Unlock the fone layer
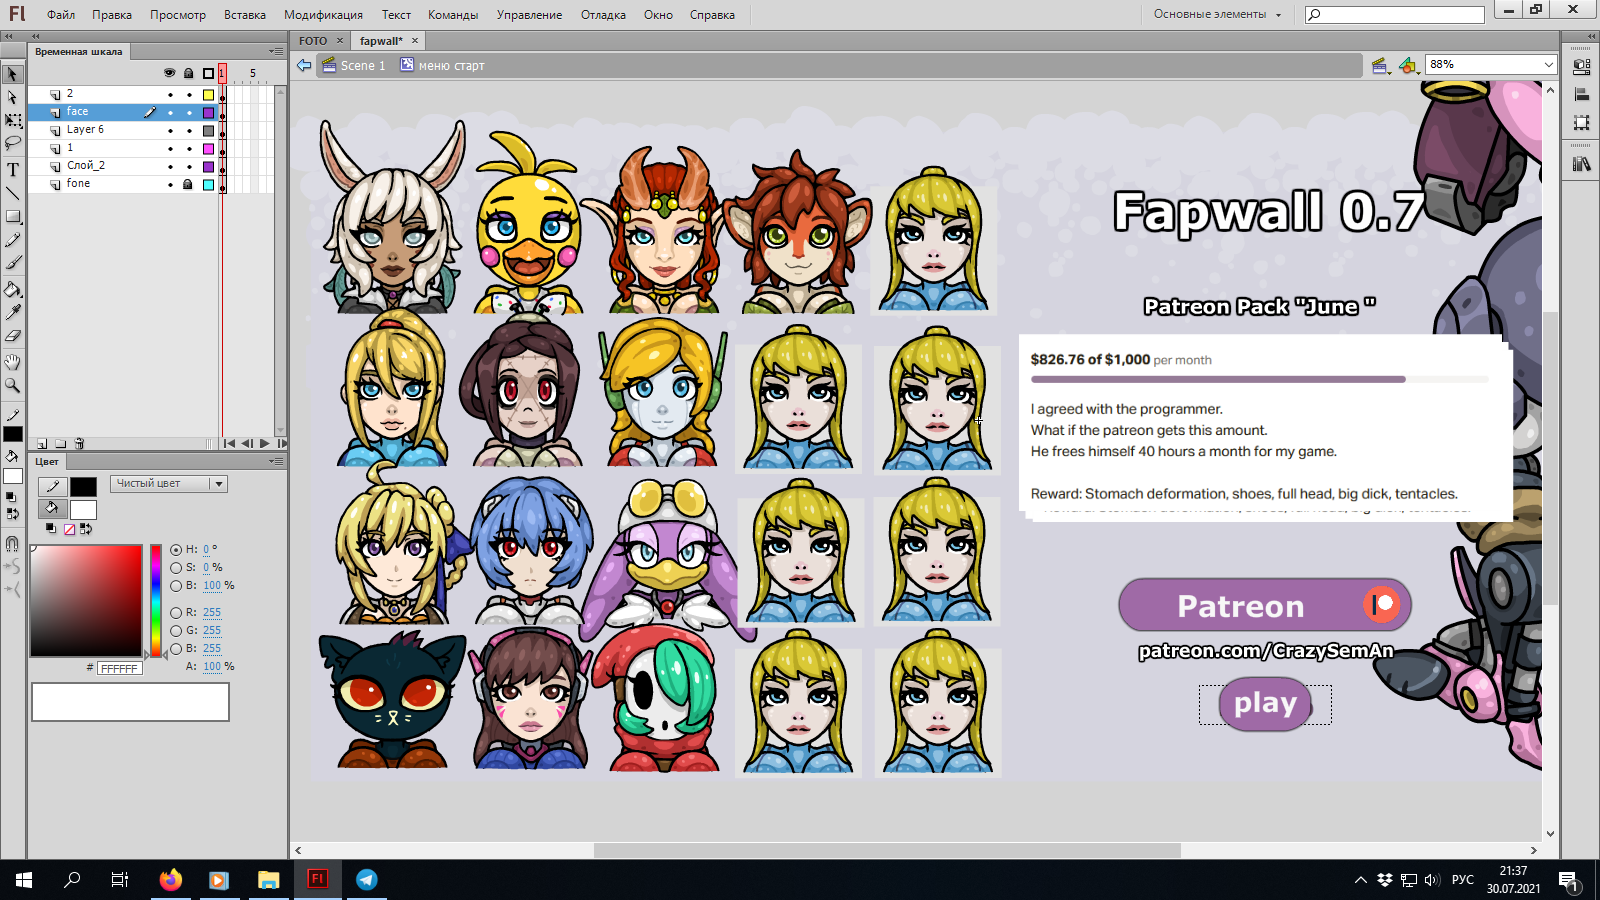 [188, 184]
